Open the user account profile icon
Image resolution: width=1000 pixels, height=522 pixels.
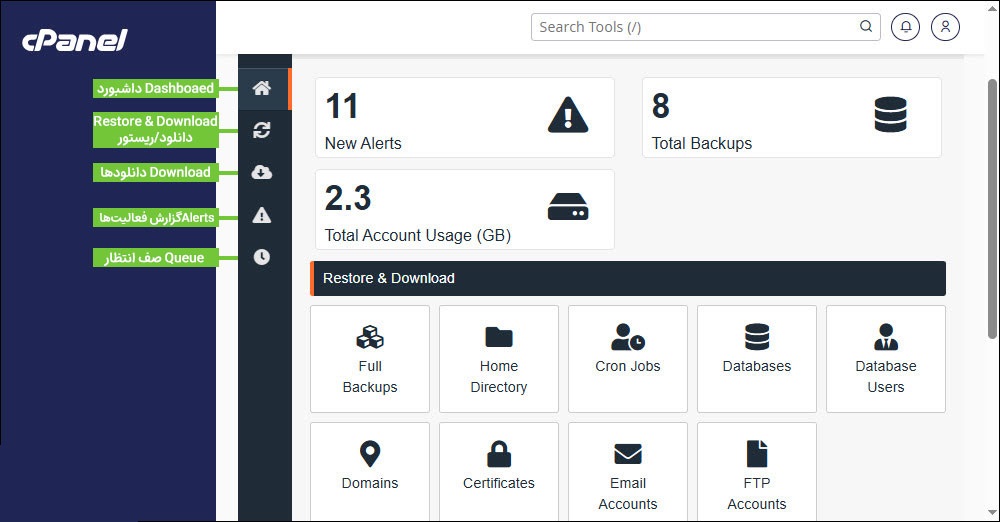[x=945, y=27]
